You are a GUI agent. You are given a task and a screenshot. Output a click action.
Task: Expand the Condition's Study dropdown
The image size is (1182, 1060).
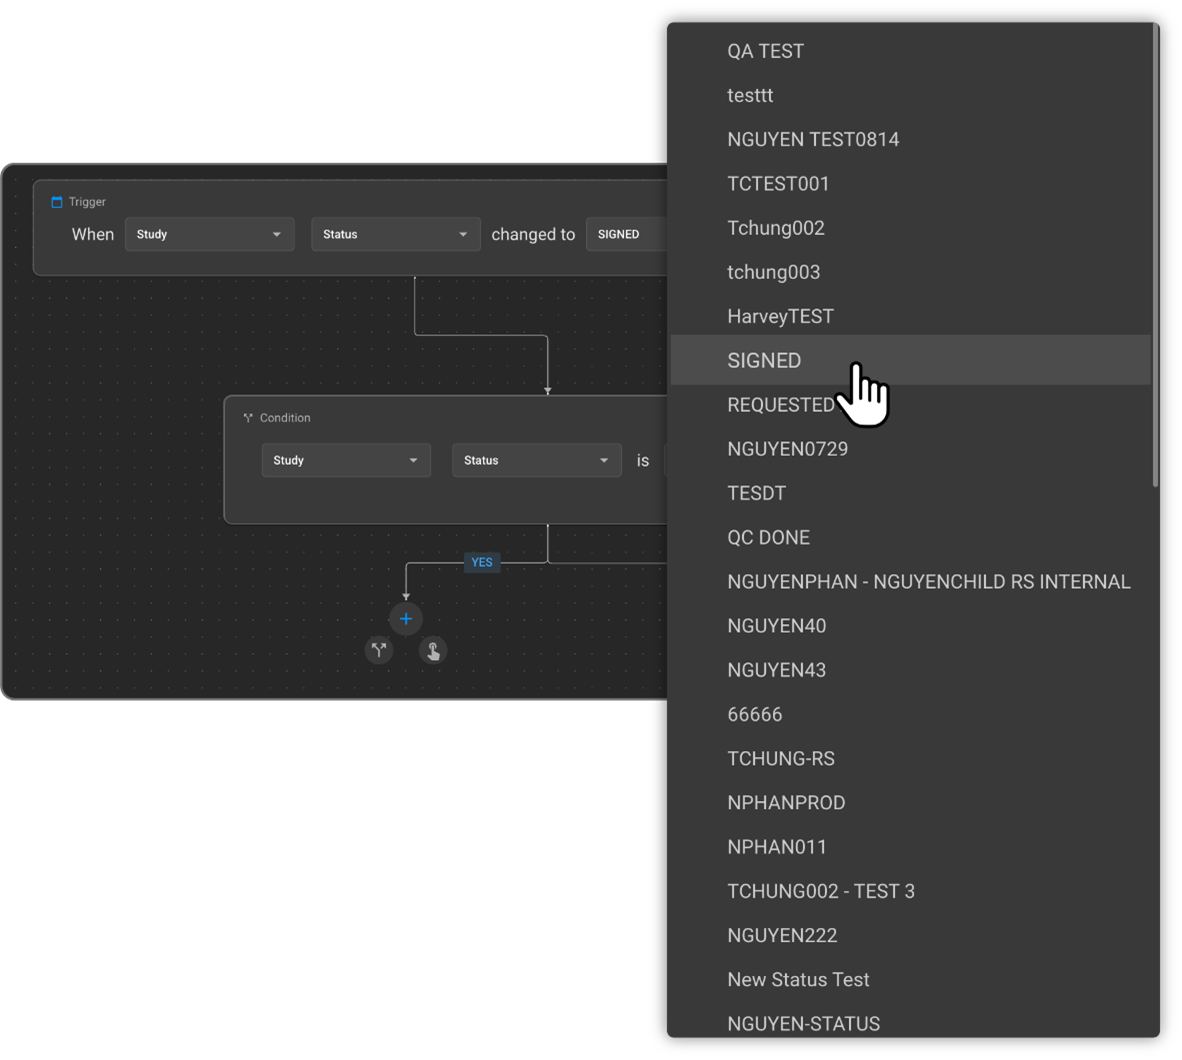tap(346, 460)
